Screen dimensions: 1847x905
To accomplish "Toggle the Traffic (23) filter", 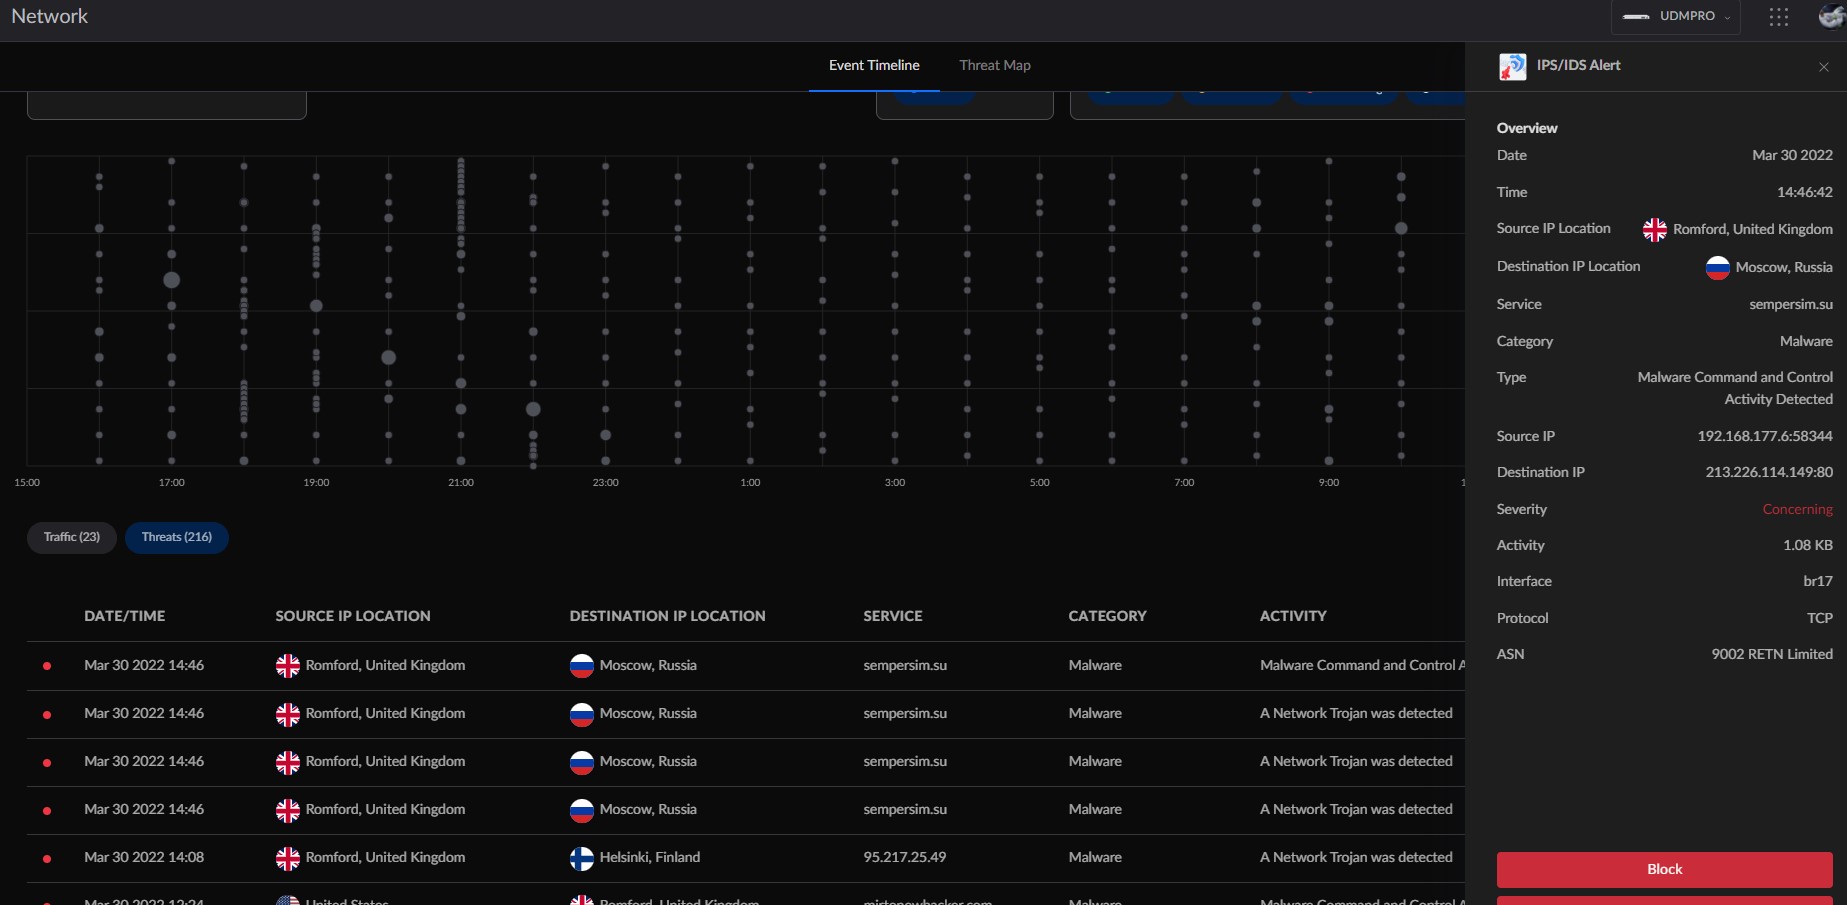I will click(72, 537).
